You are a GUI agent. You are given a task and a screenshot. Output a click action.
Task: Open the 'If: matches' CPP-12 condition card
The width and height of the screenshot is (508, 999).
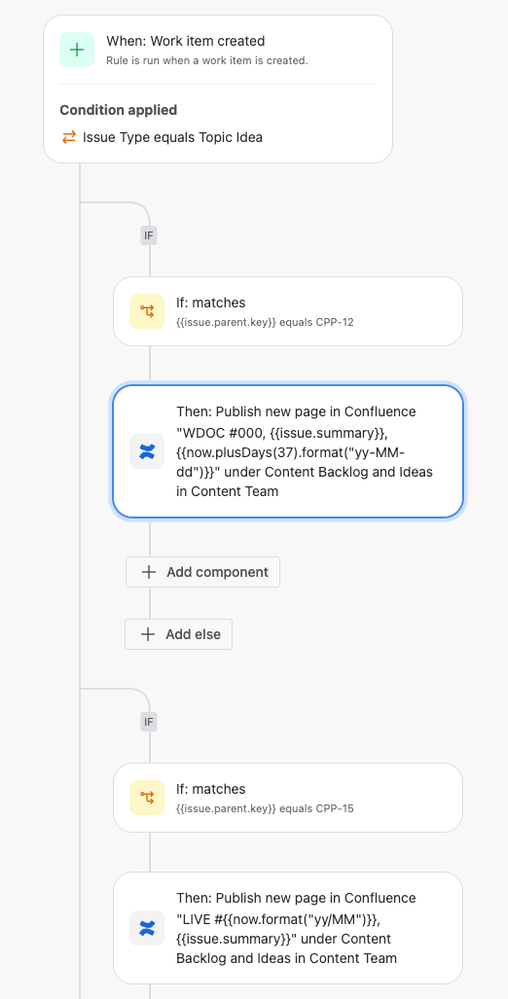[x=288, y=312]
